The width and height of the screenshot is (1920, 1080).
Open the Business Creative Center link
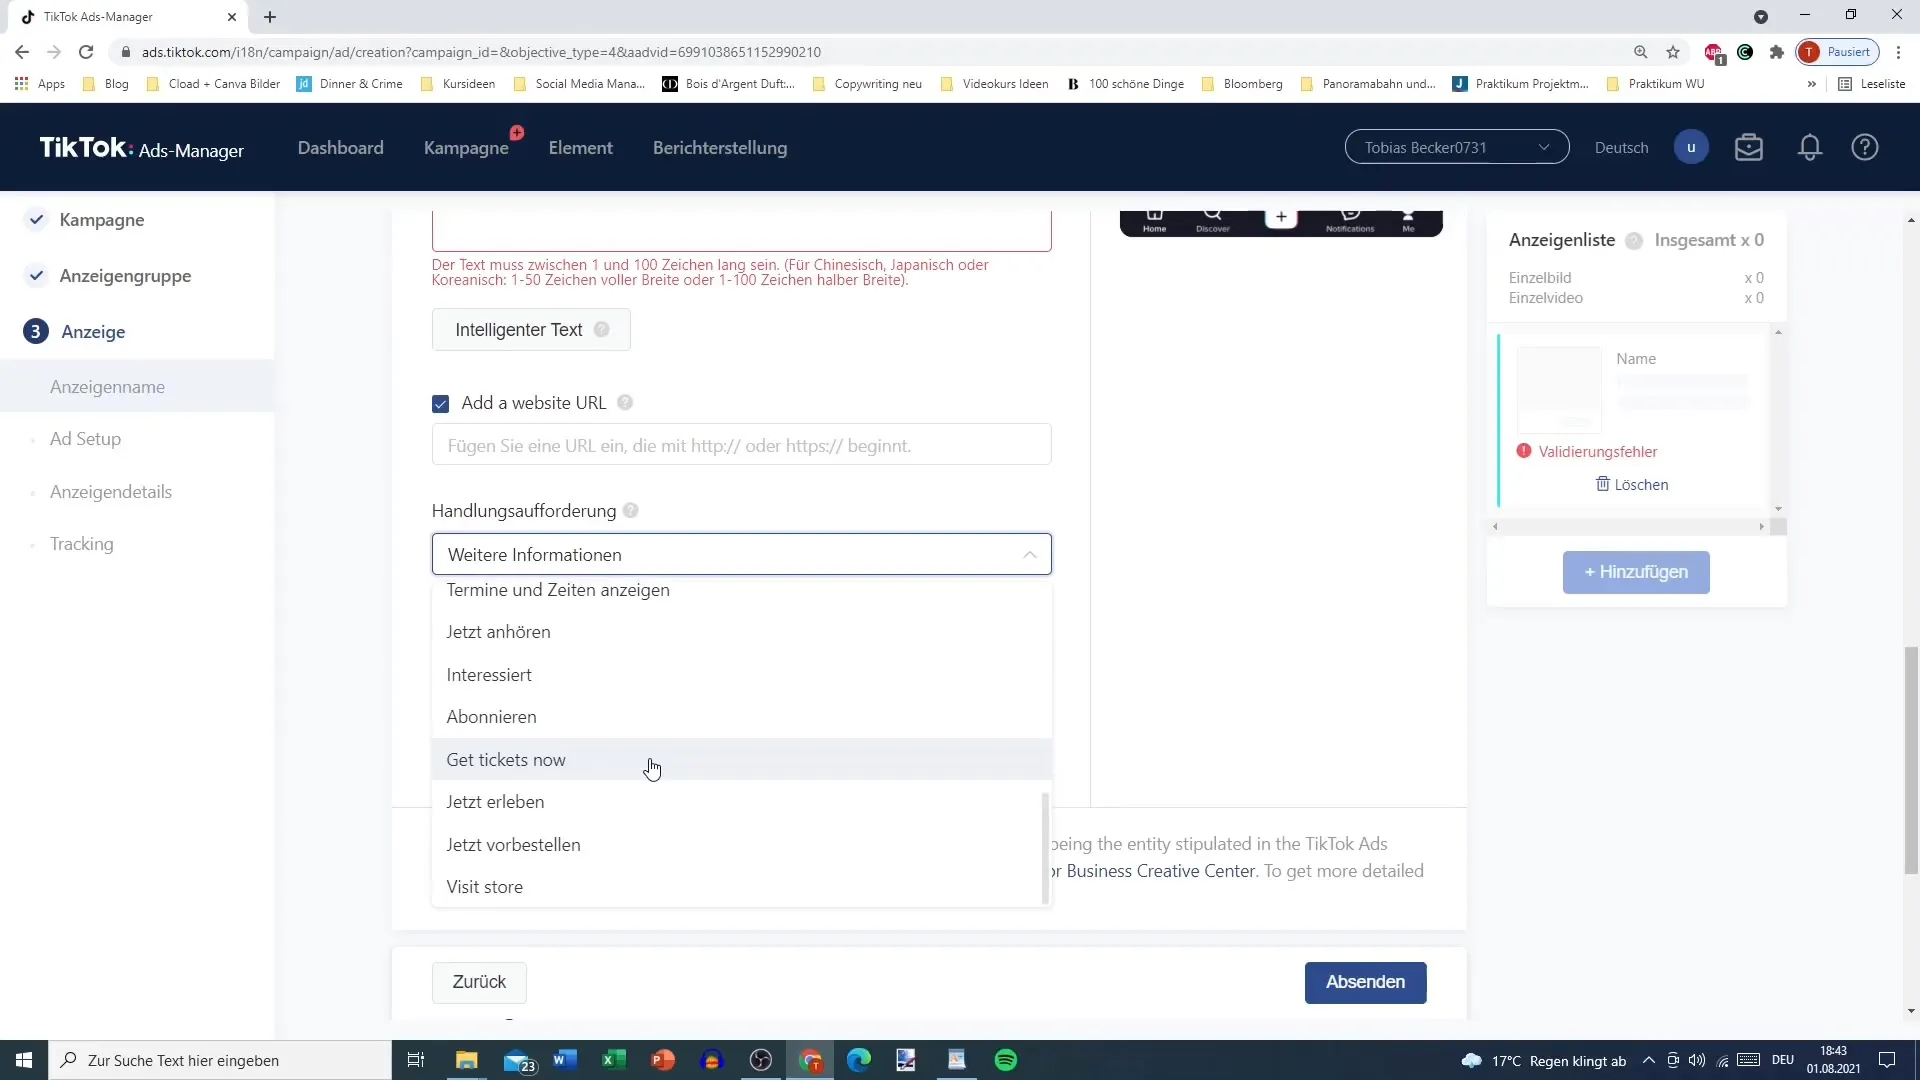point(1160,871)
